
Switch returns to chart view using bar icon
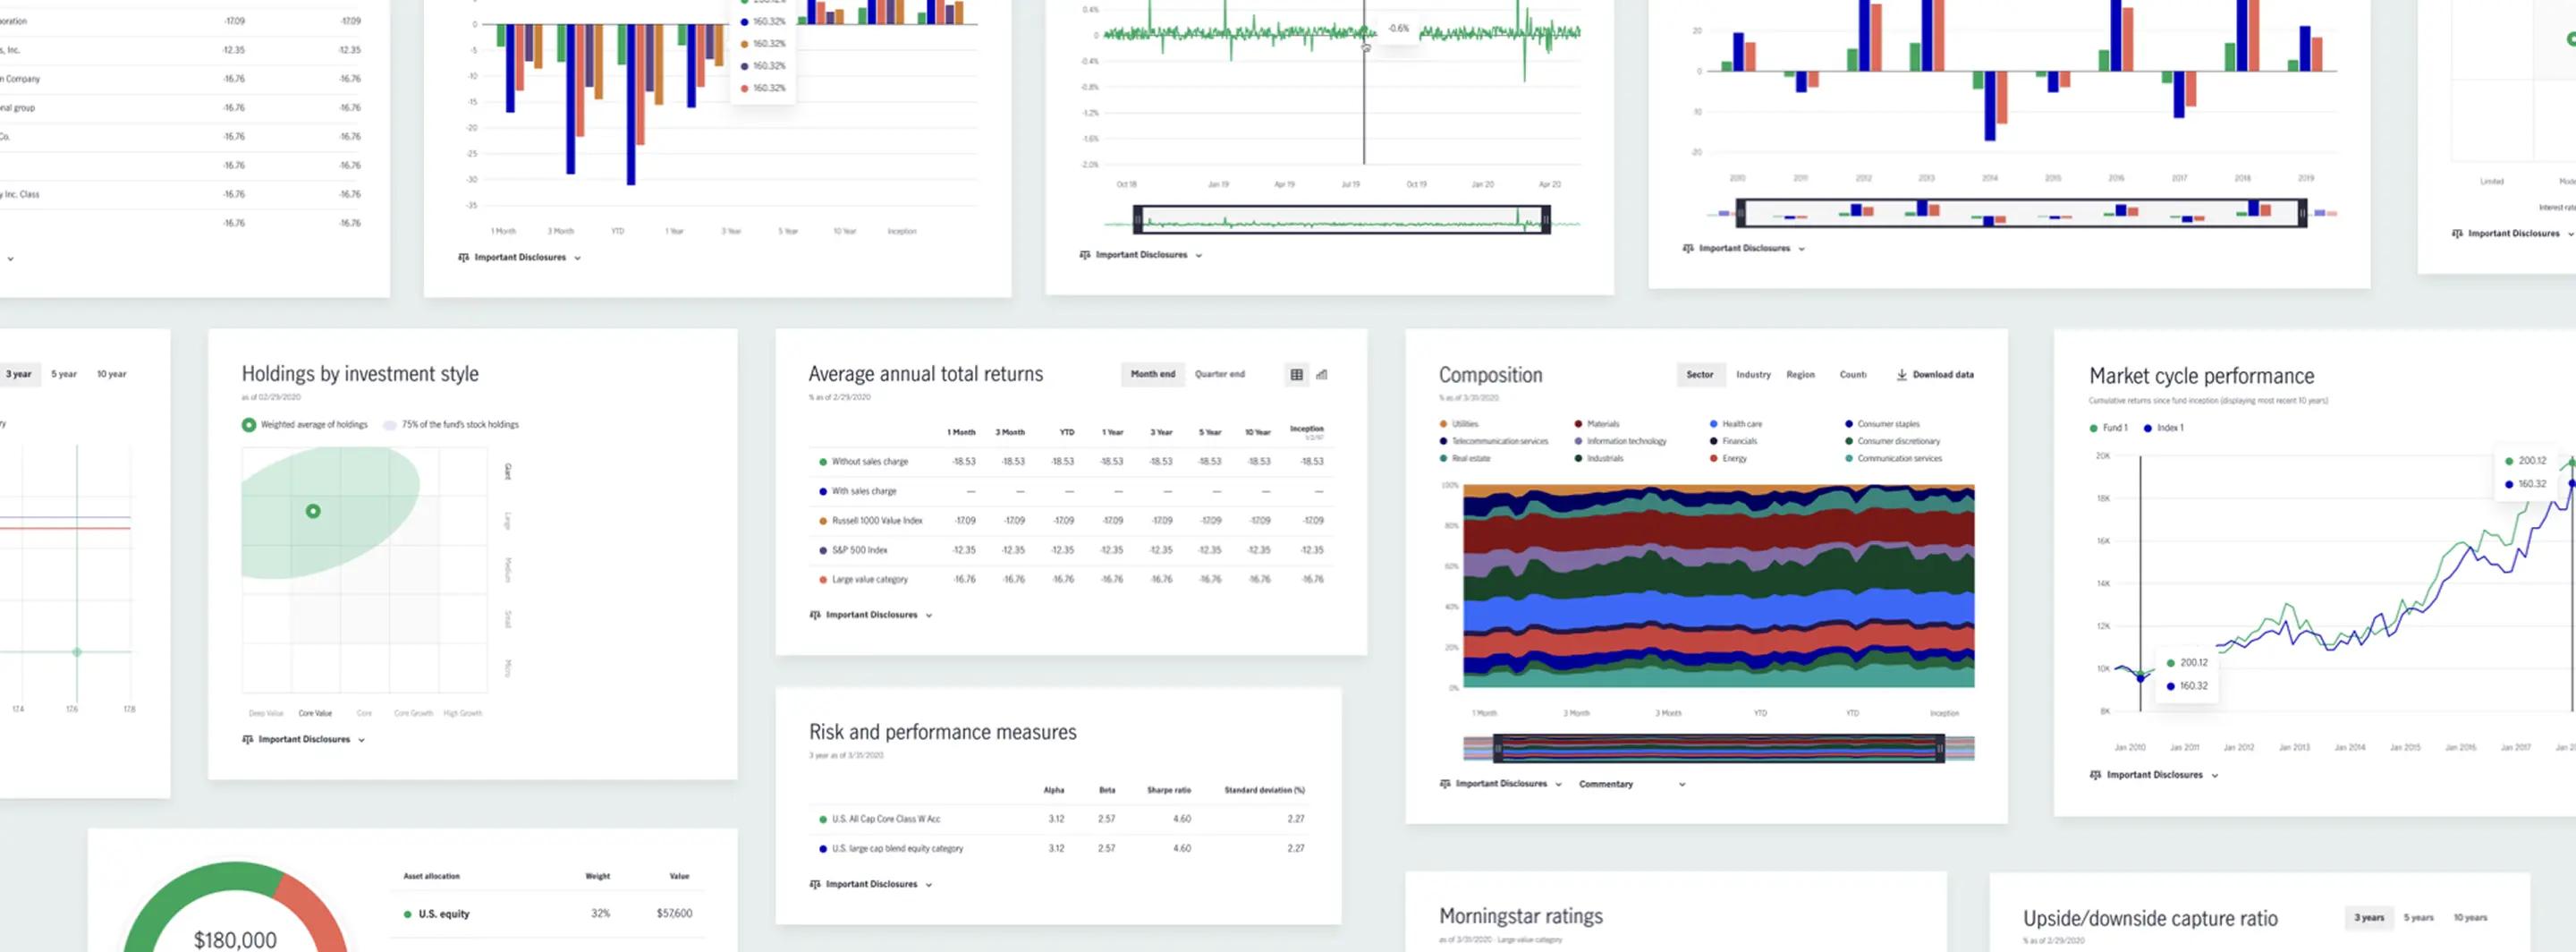click(x=1322, y=374)
